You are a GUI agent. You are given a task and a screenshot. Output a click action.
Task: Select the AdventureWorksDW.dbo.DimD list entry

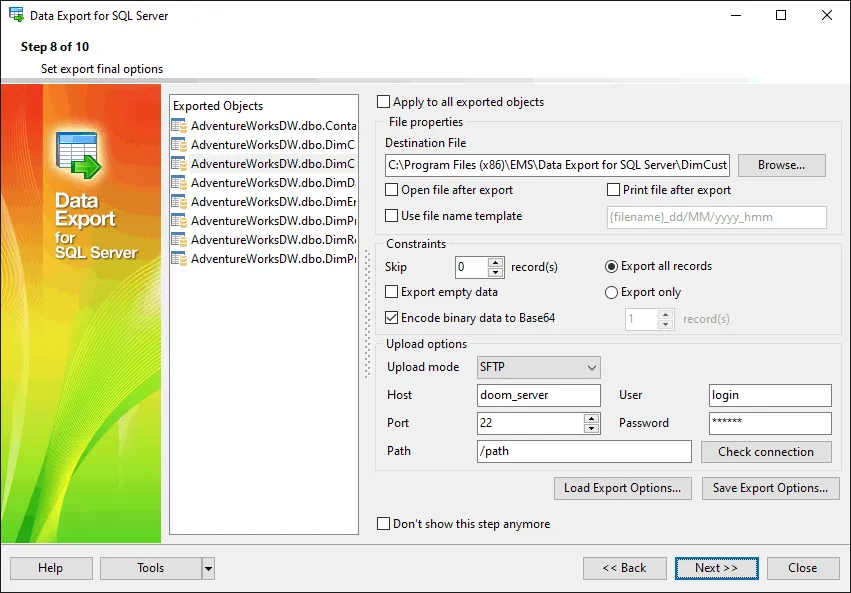(x=264, y=183)
